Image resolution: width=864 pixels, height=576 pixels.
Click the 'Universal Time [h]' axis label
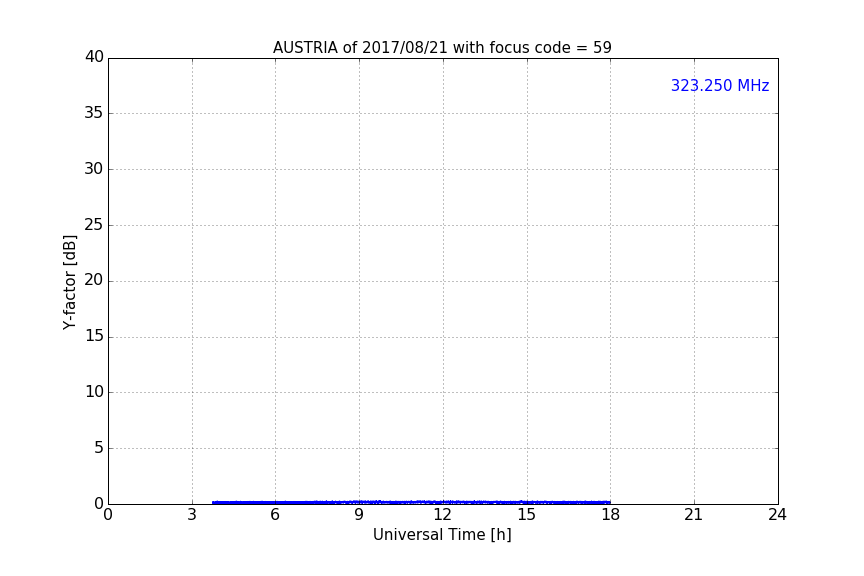442,535
